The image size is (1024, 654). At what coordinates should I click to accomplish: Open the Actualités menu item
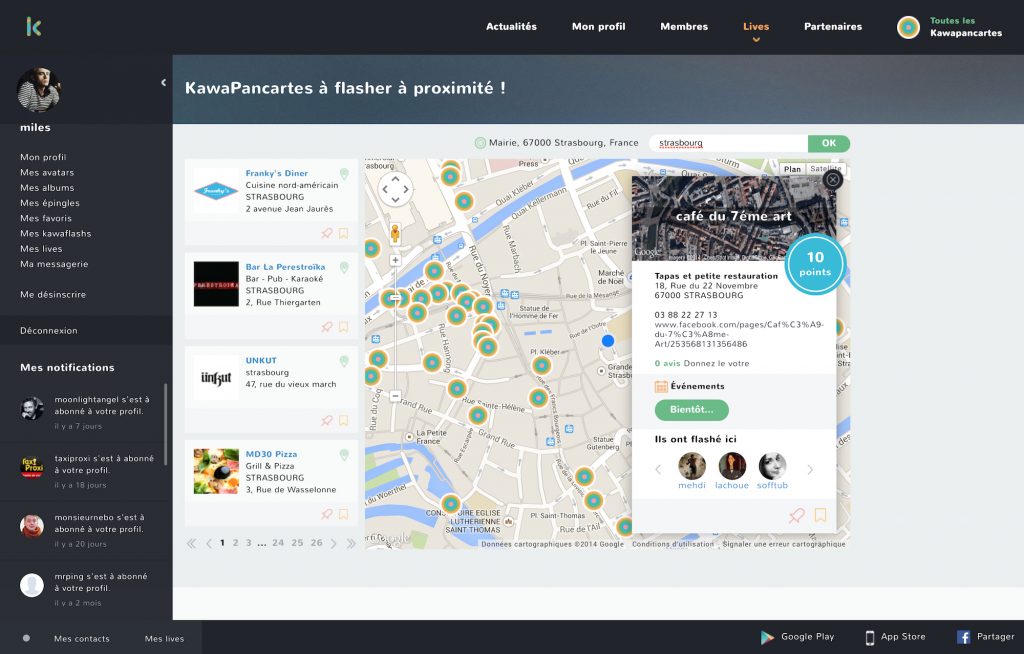[x=511, y=27]
